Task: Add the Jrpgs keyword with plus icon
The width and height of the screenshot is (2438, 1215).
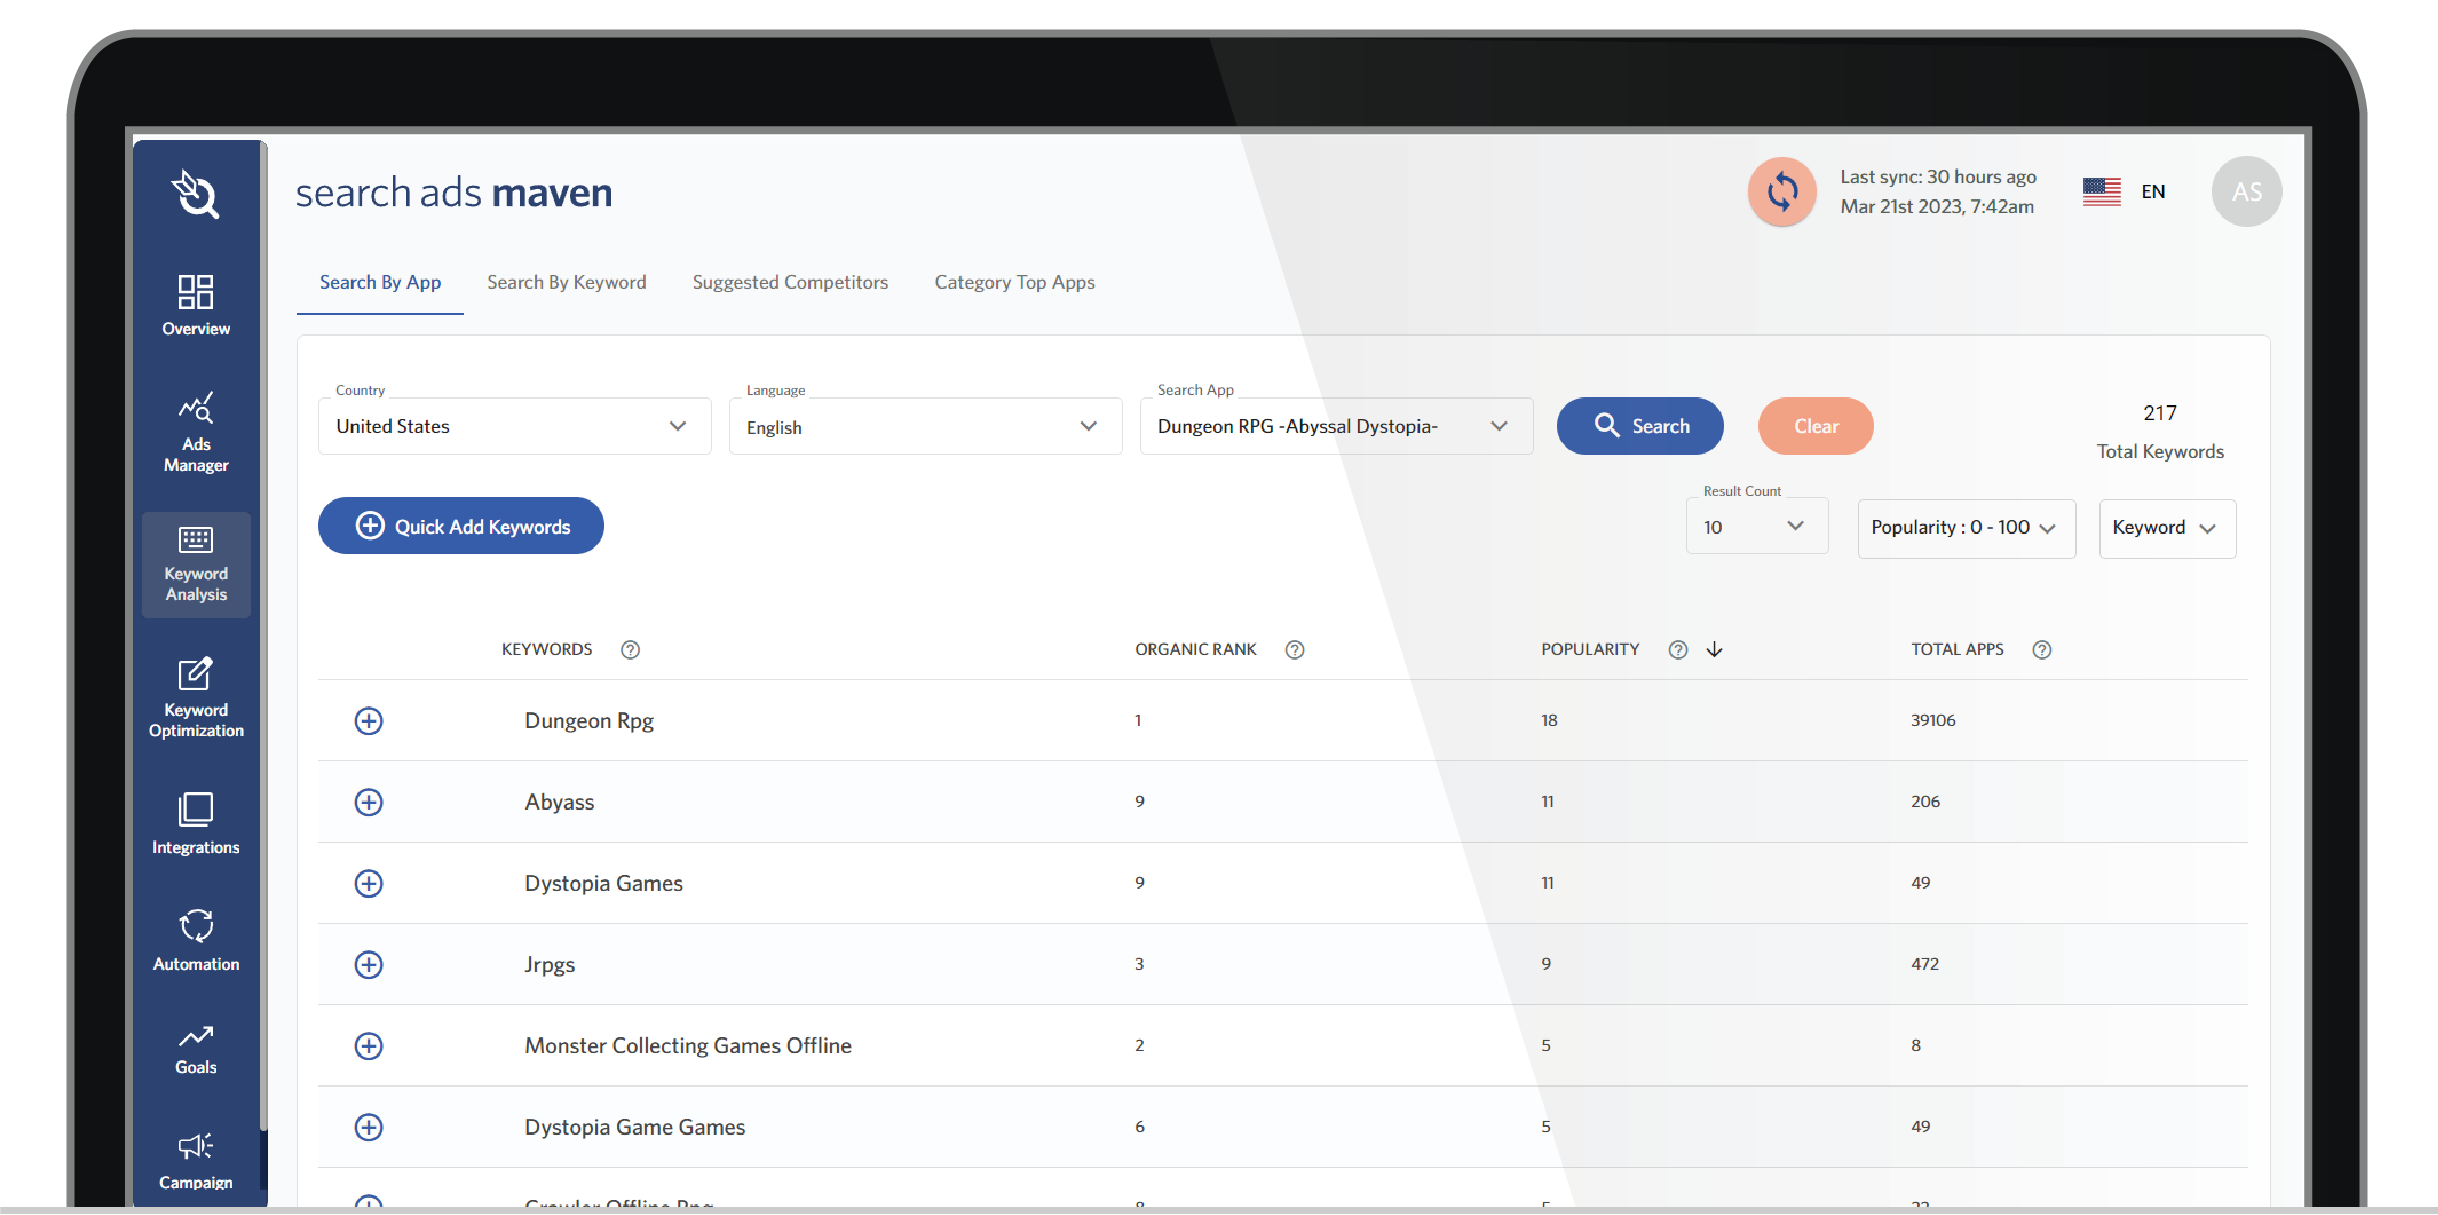Action: pyautogui.click(x=369, y=965)
